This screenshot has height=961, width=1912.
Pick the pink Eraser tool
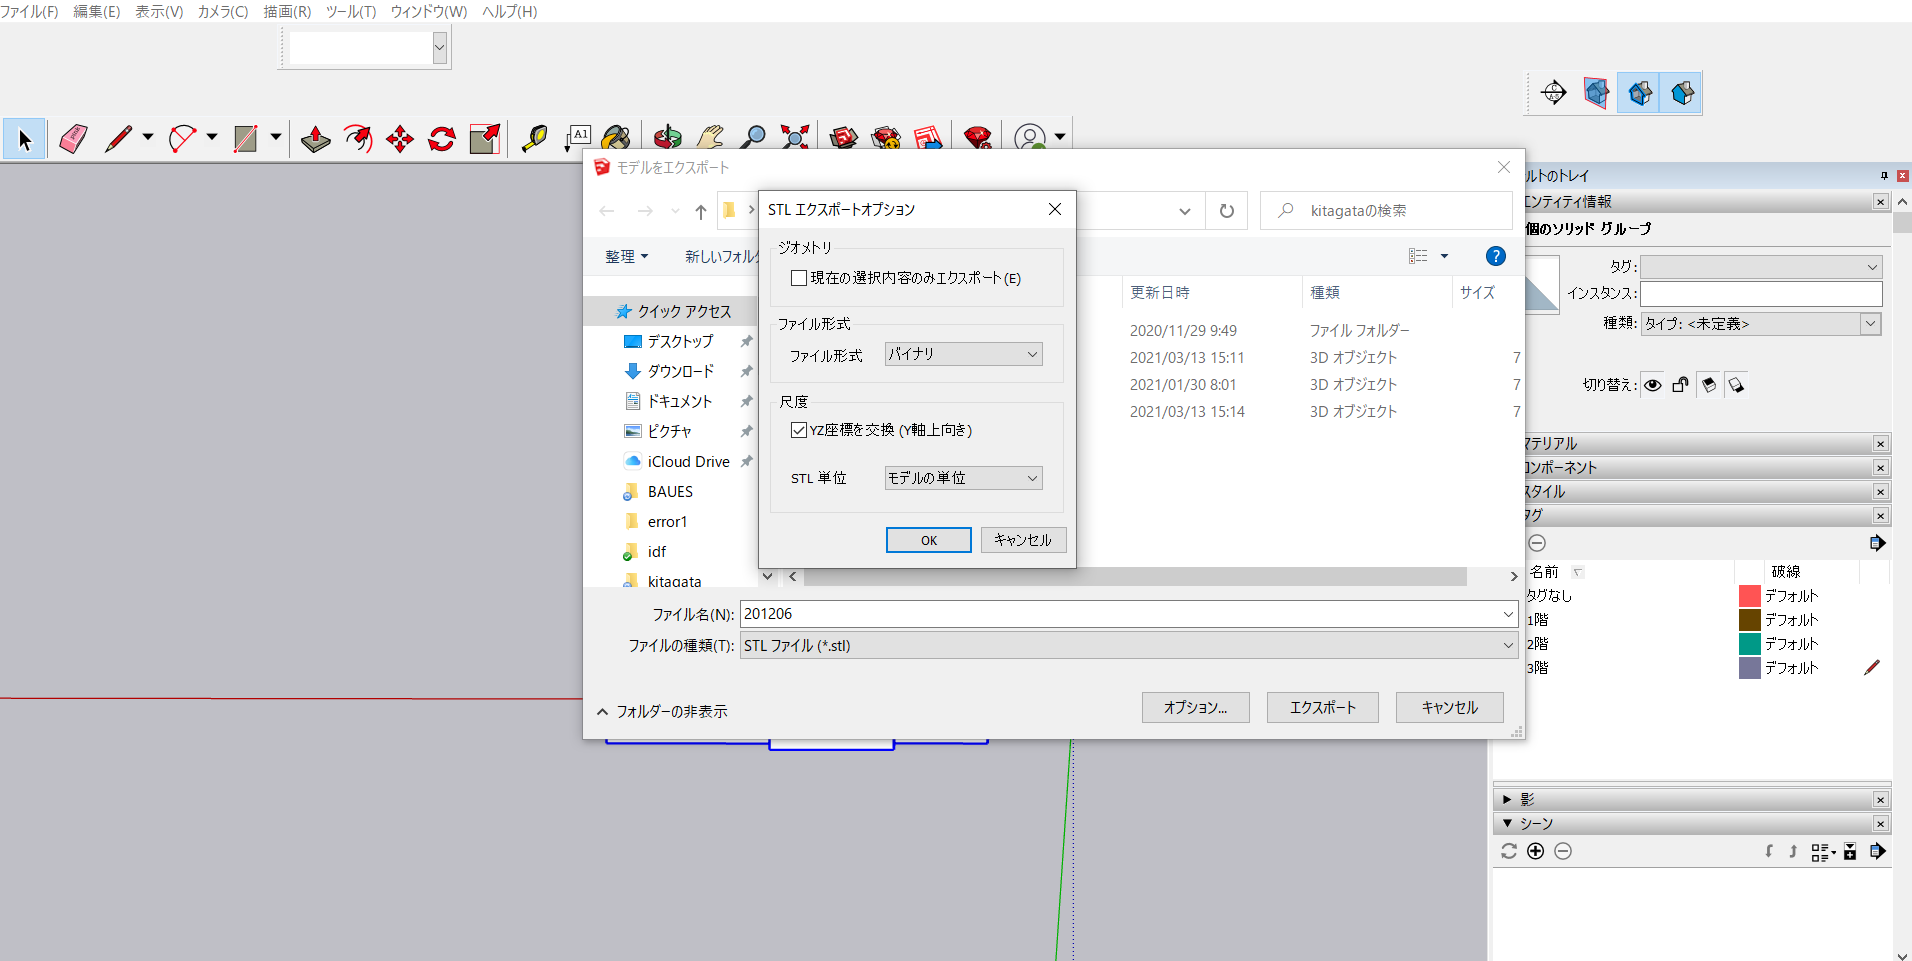point(73,139)
